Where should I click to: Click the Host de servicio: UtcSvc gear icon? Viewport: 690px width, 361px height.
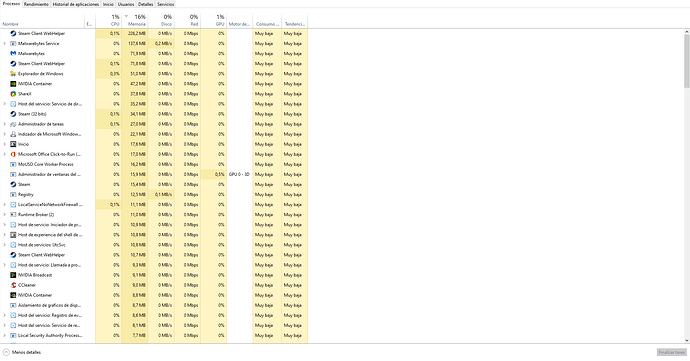(x=13, y=245)
